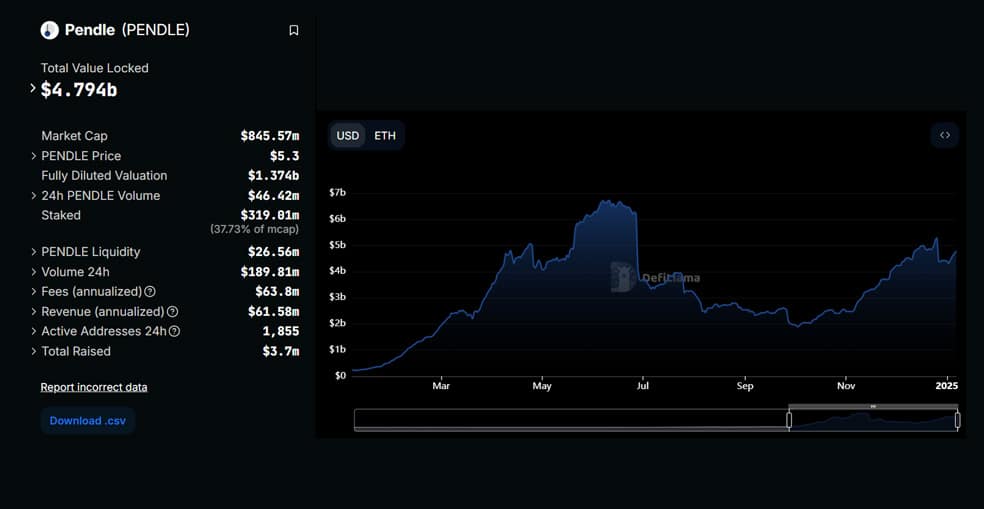984x509 pixels.
Task: Expand the 24h PENDLE Volume row
Action: [33, 196]
